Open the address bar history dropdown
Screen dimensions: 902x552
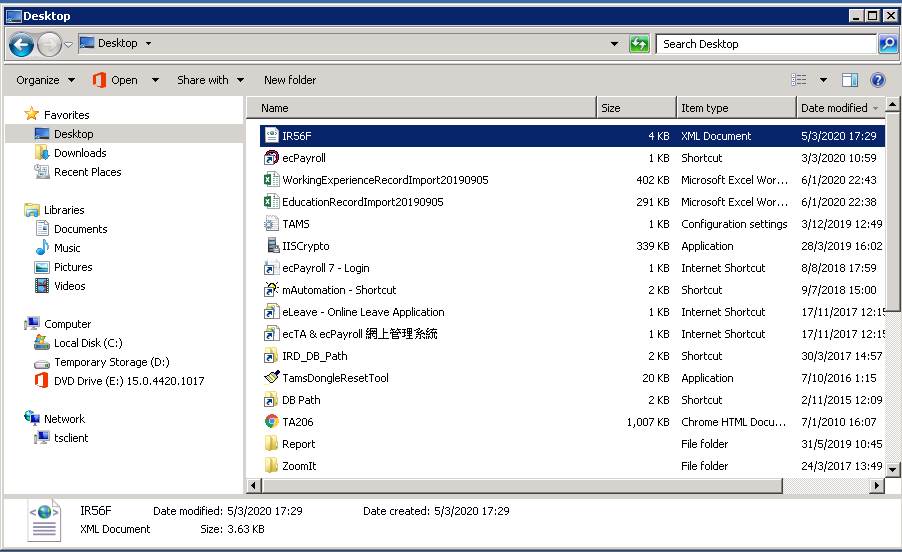coord(614,44)
